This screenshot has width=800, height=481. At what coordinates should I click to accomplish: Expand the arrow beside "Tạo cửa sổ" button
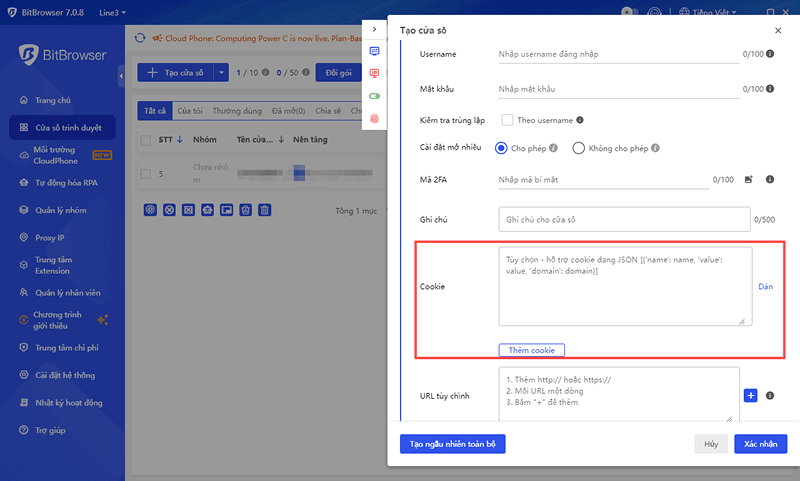coord(220,72)
